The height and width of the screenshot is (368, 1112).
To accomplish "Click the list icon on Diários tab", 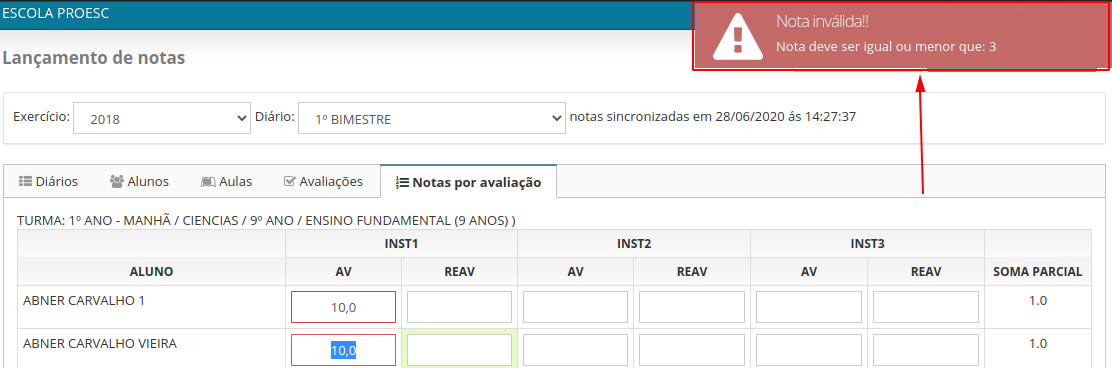I will tap(25, 182).
